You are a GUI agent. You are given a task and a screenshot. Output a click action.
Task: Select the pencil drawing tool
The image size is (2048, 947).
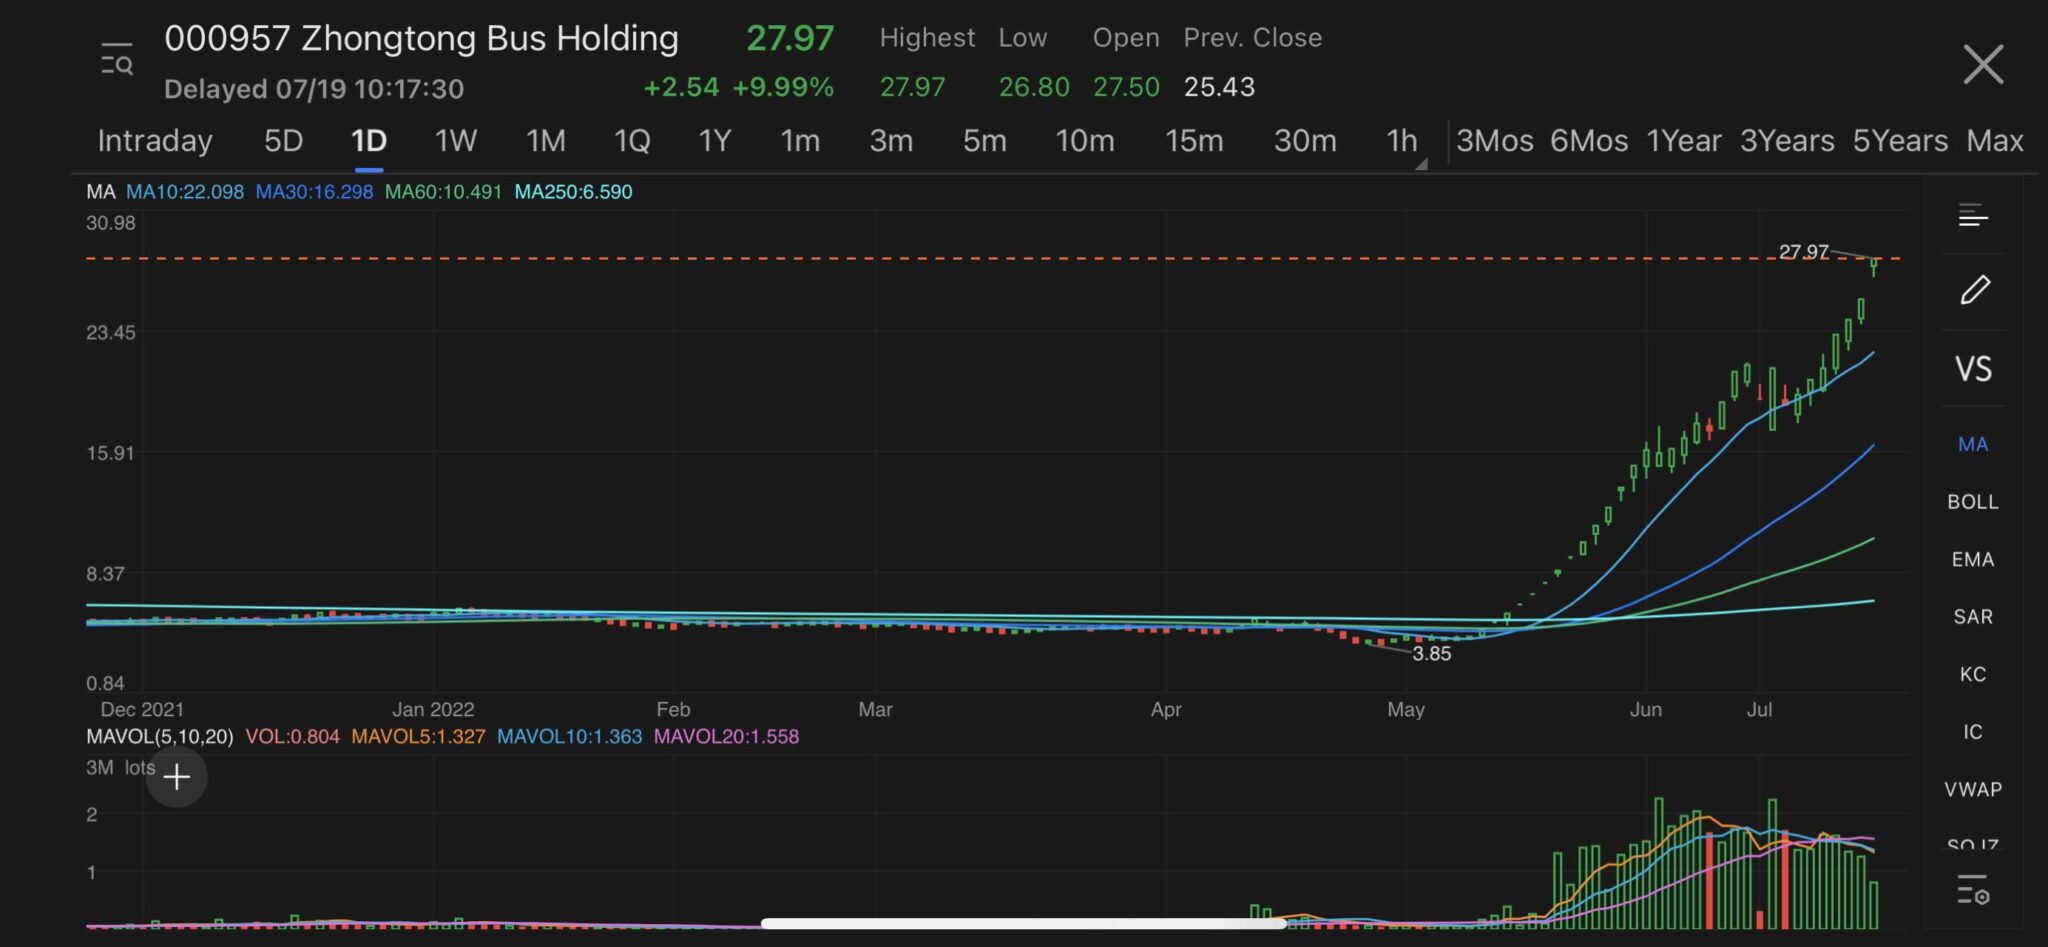1974,290
